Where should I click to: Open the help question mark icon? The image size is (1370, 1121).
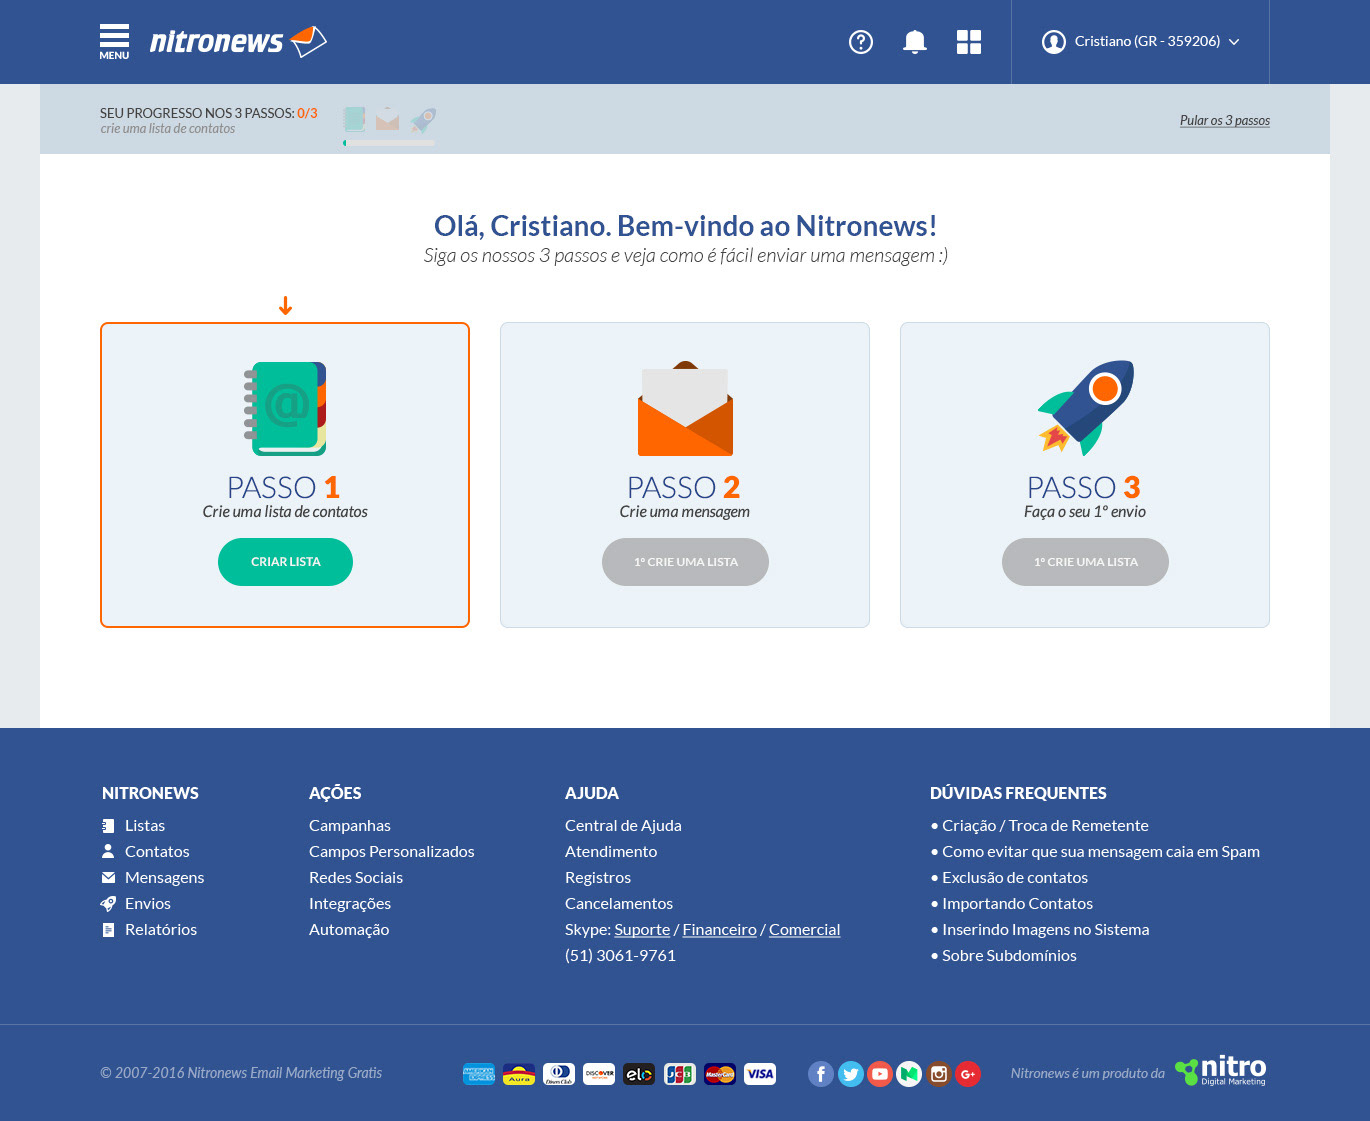click(x=861, y=41)
